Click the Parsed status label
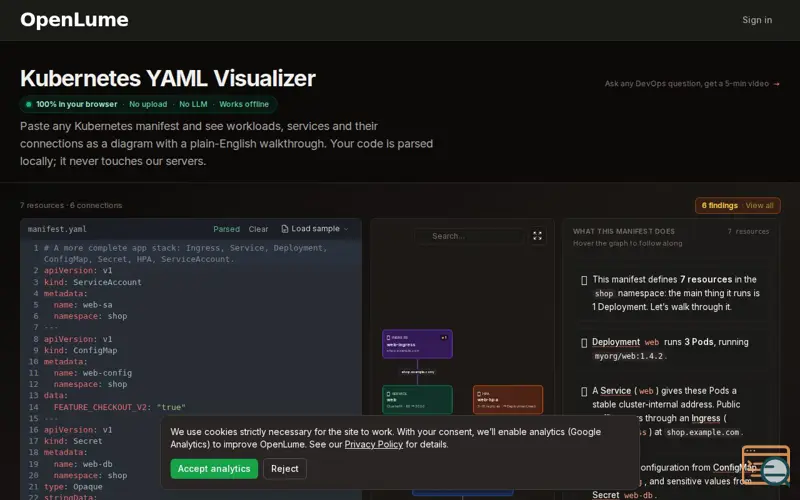Viewport: 800px width, 500px height. 227,229
